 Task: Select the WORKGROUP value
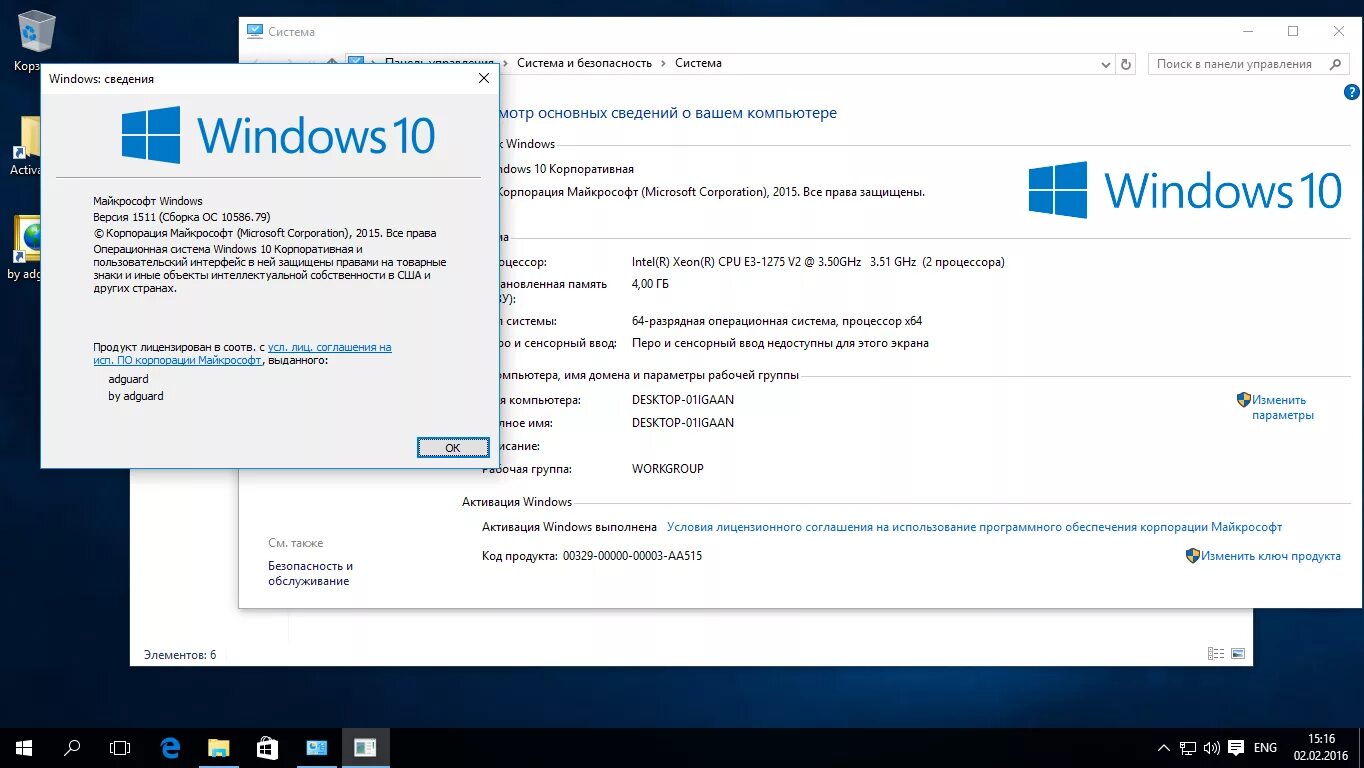(x=668, y=469)
